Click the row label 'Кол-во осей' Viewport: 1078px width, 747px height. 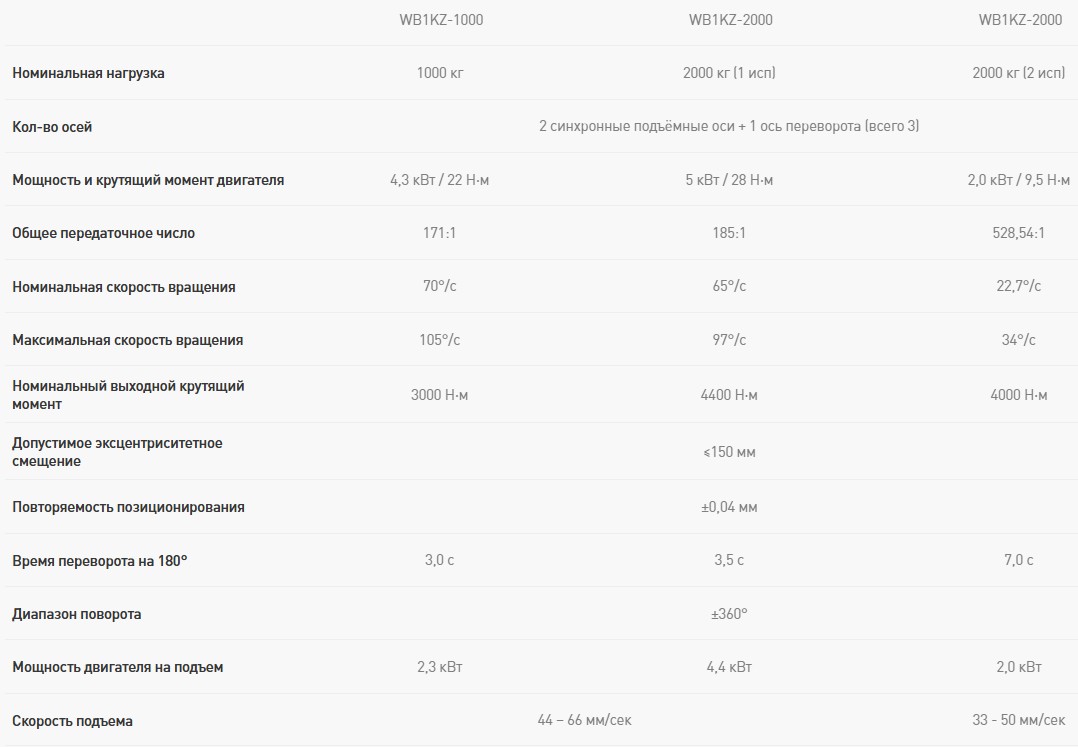pos(52,127)
